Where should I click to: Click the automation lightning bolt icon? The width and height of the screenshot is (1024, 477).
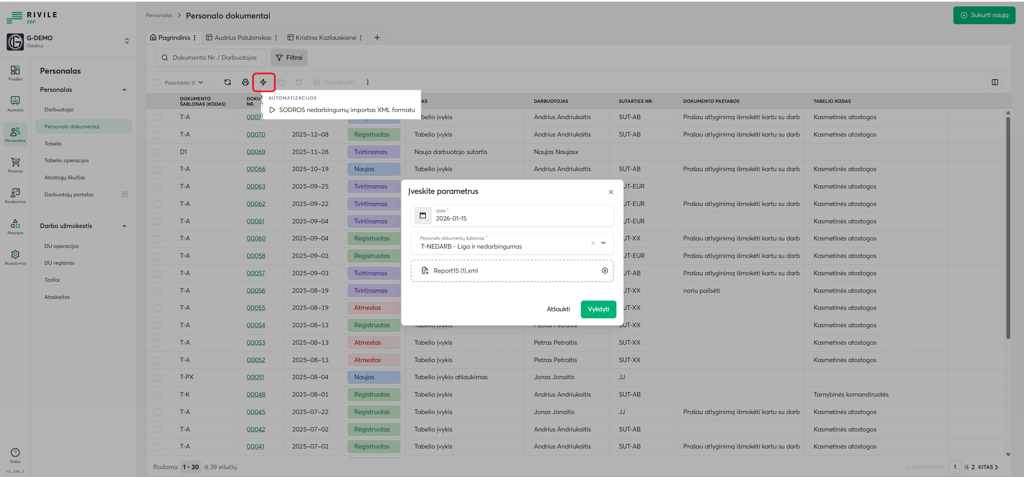pos(263,82)
